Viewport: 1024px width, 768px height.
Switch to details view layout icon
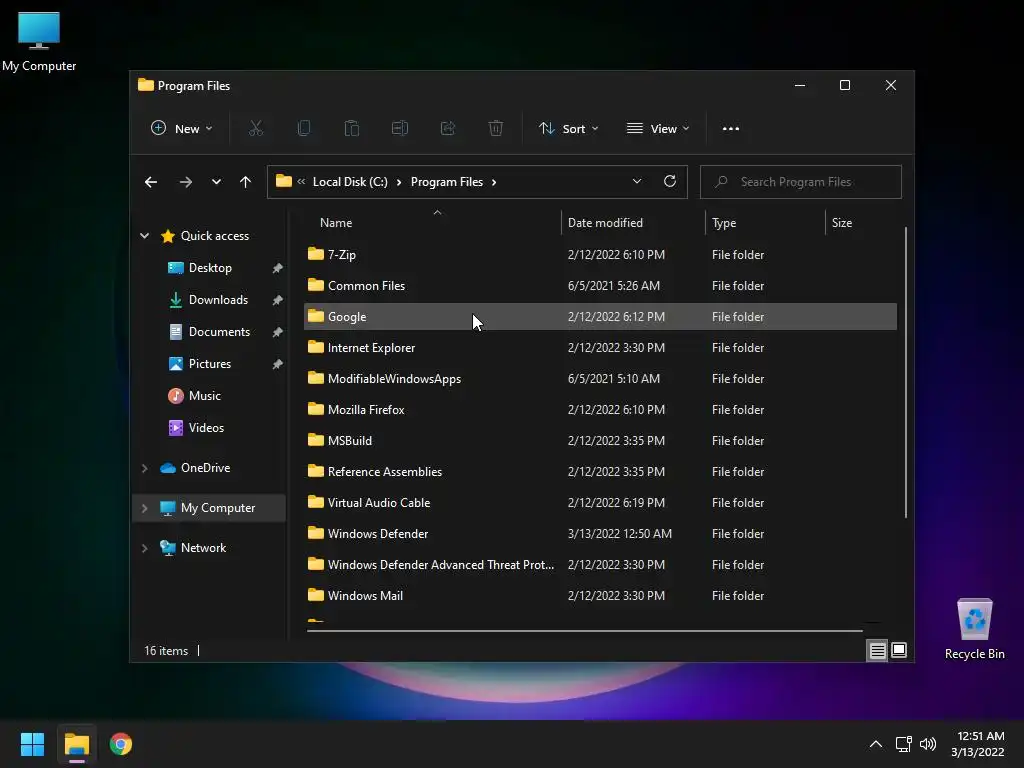point(877,650)
